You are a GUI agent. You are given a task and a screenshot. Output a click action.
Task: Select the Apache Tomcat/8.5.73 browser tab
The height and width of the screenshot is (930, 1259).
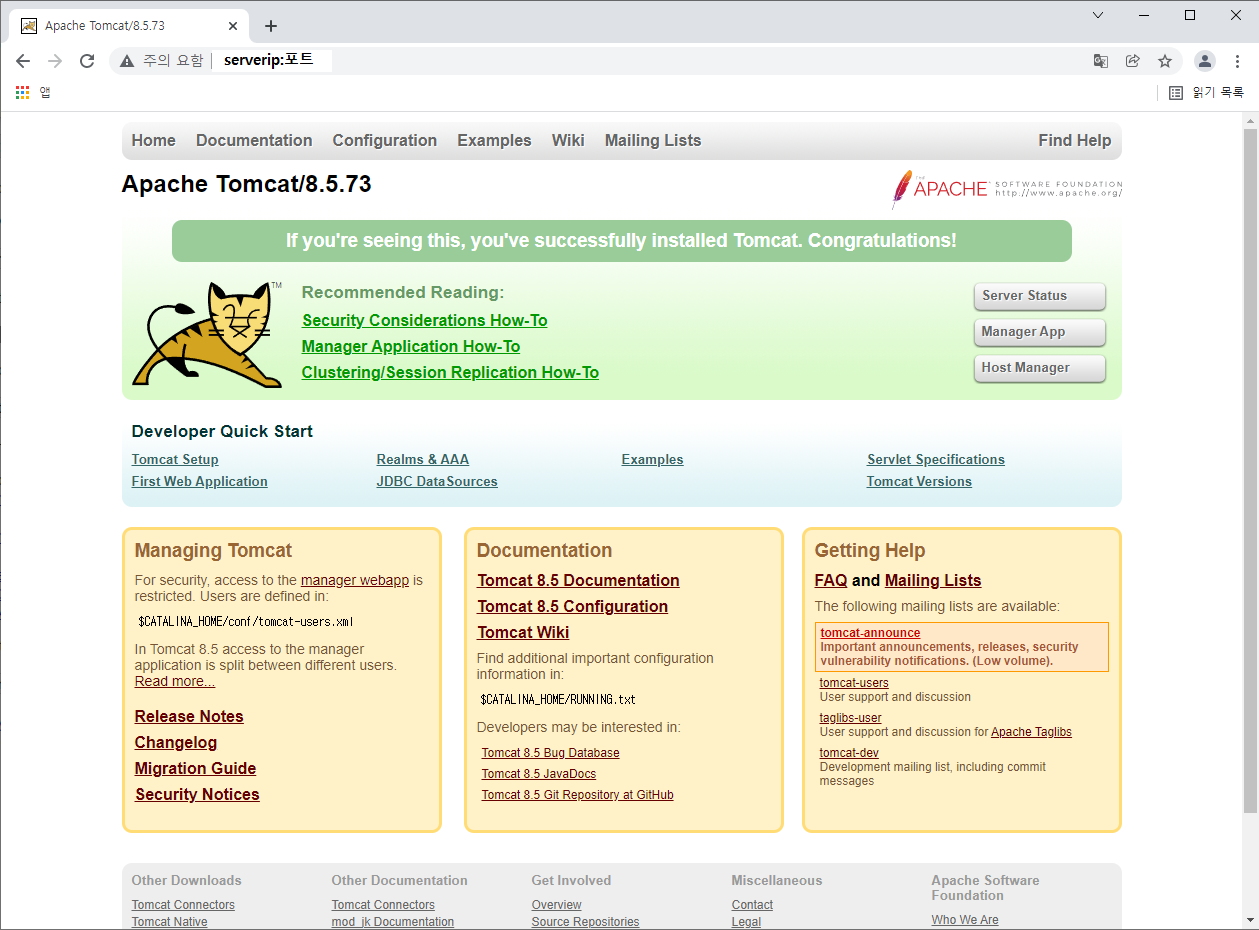pos(127,26)
